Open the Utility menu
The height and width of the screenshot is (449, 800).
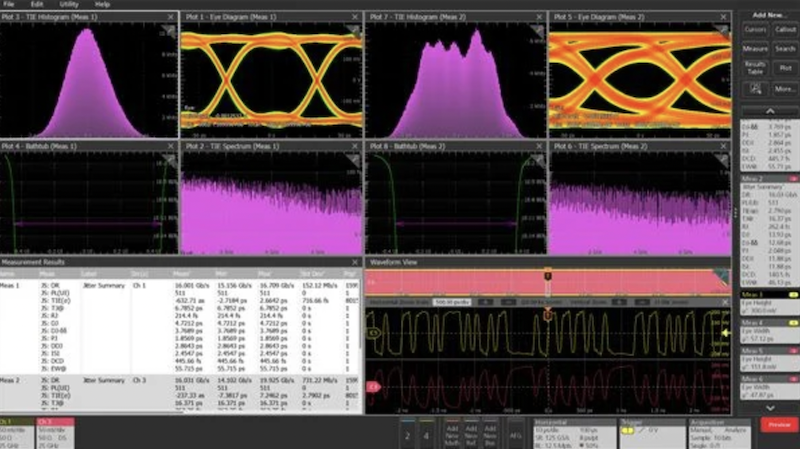[68, 5]
